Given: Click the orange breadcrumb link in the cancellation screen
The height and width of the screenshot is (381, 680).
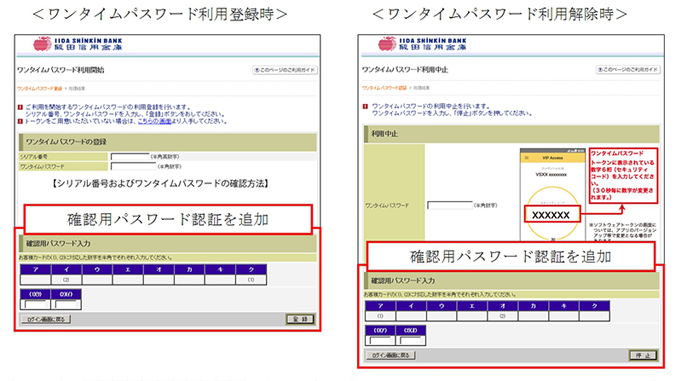Looking at the screenshot, I should tap(384, 88).
